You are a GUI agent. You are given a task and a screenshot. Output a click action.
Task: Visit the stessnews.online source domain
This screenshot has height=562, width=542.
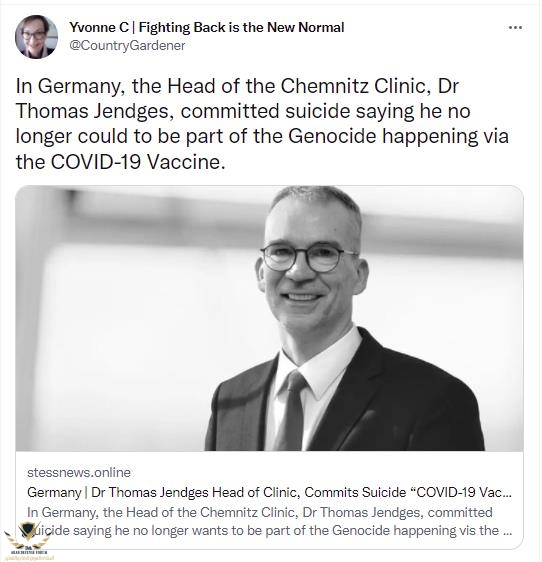pos(79,473)
